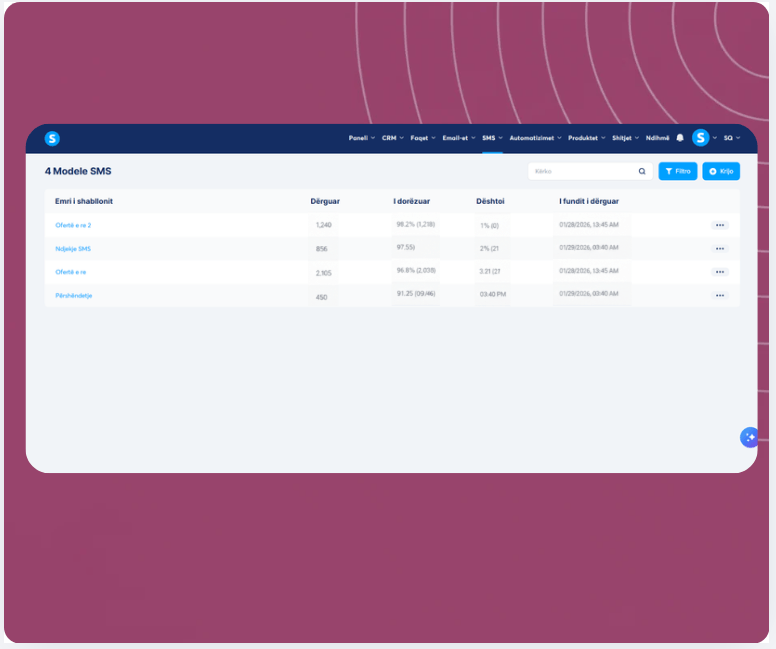Expand the Email-et menu
The height and width of the screenshot is (649, 776).
tap(459, 138)
